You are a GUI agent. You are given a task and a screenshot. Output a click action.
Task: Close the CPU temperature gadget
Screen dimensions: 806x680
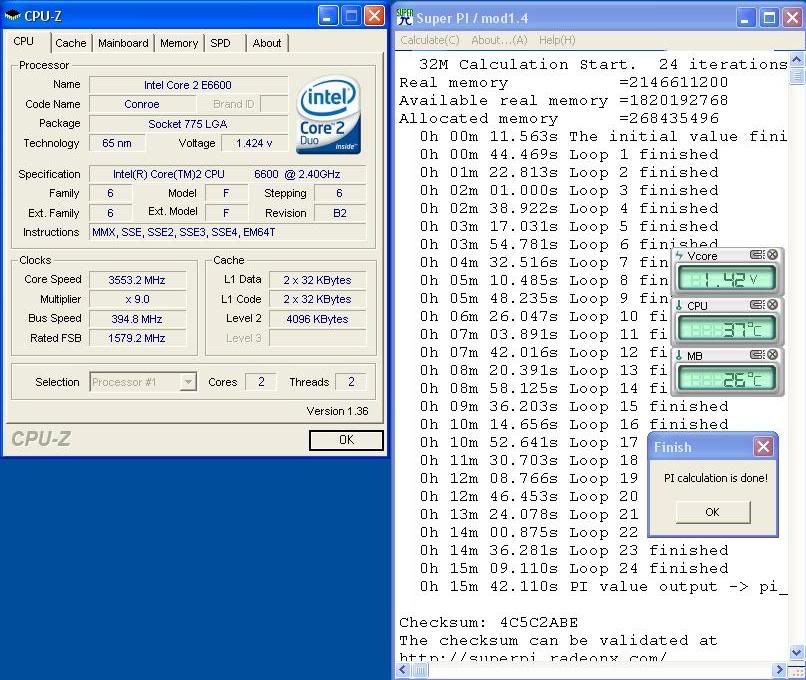click(772, 305)
